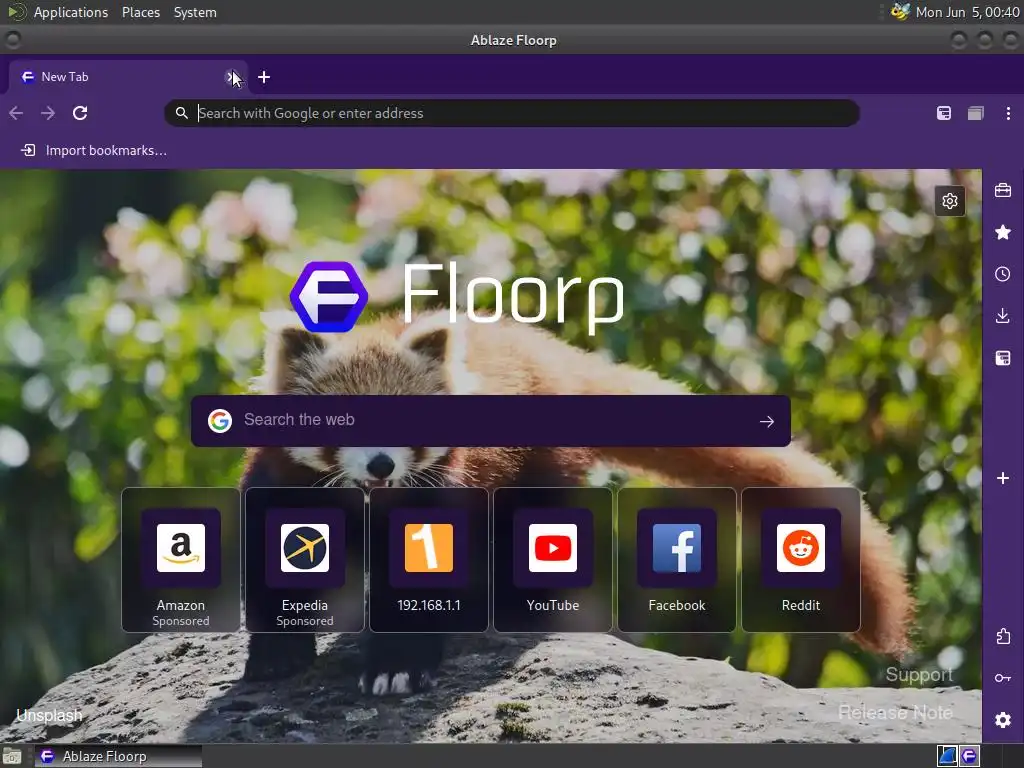Open the Facebook shortcut tile
Screen dimensions: 1024x768
(677, 560)
